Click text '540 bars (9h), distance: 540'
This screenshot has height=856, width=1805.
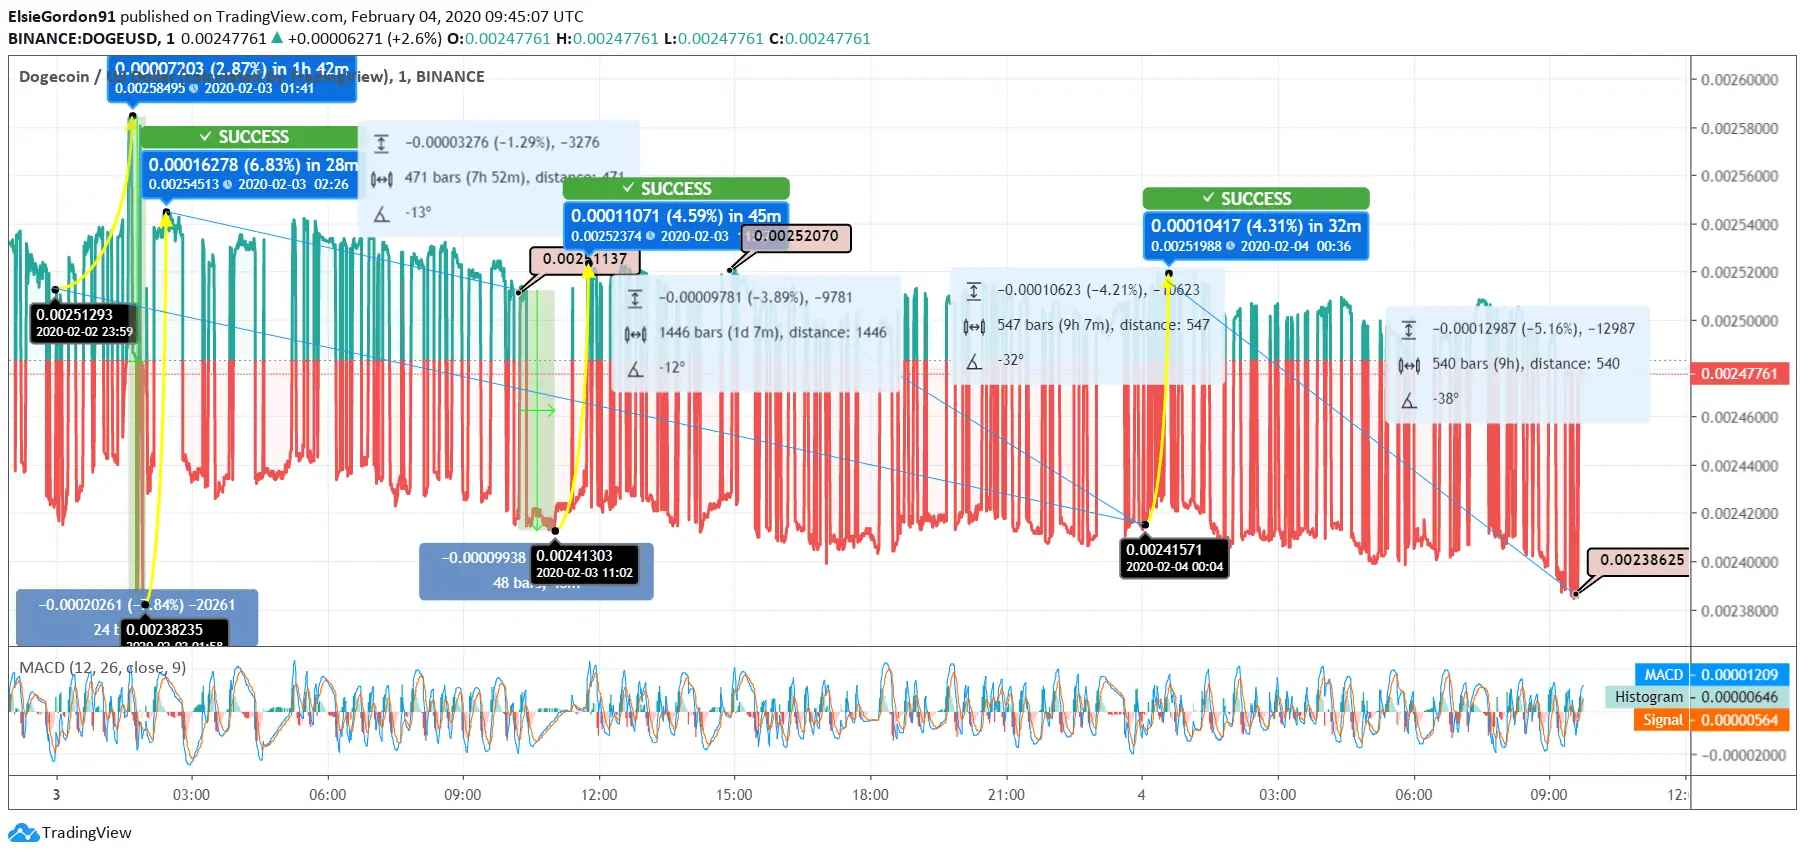(1525, 364)
